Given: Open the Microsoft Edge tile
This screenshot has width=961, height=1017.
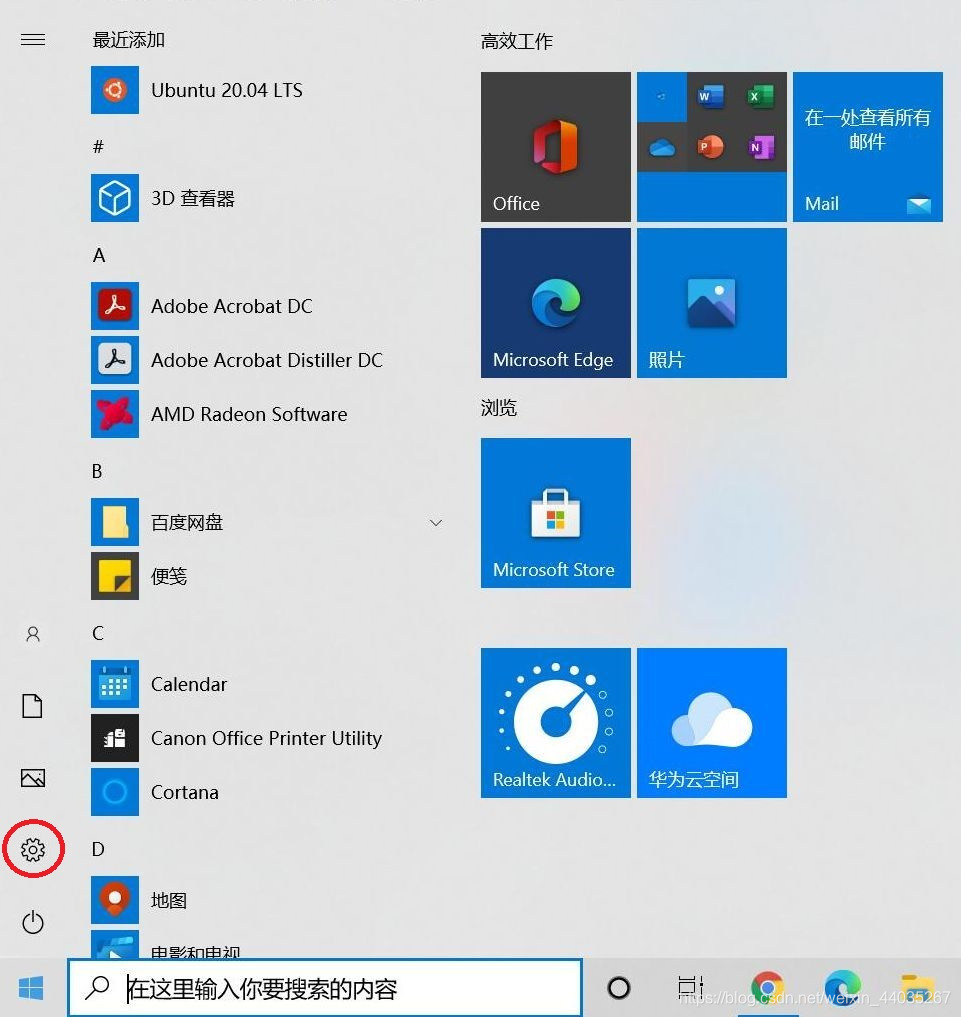Looking at the screenshot, I should coord(556,303).
